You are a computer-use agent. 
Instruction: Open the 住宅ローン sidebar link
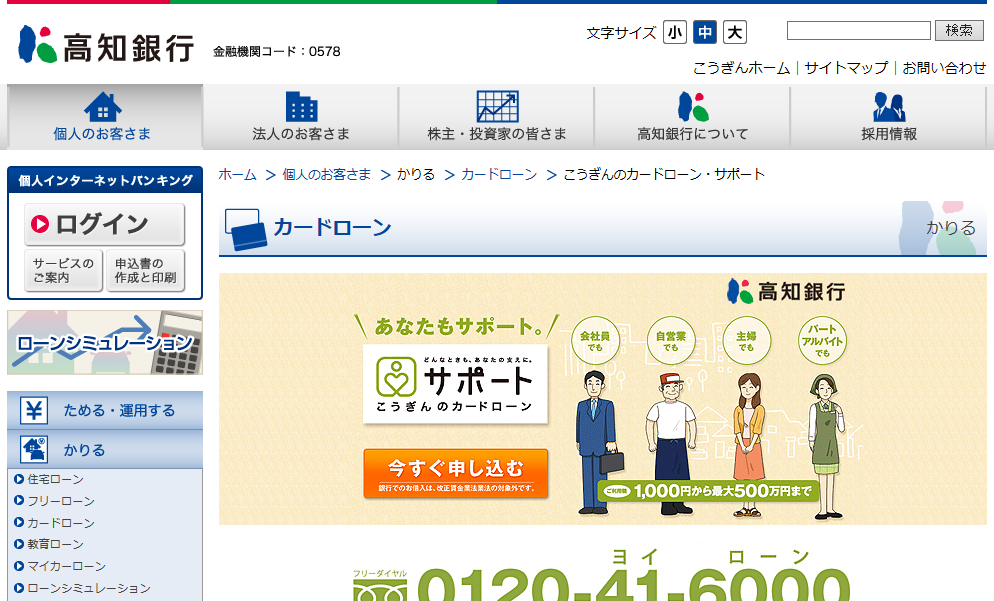pyautogui.click(x=56, y=479)
